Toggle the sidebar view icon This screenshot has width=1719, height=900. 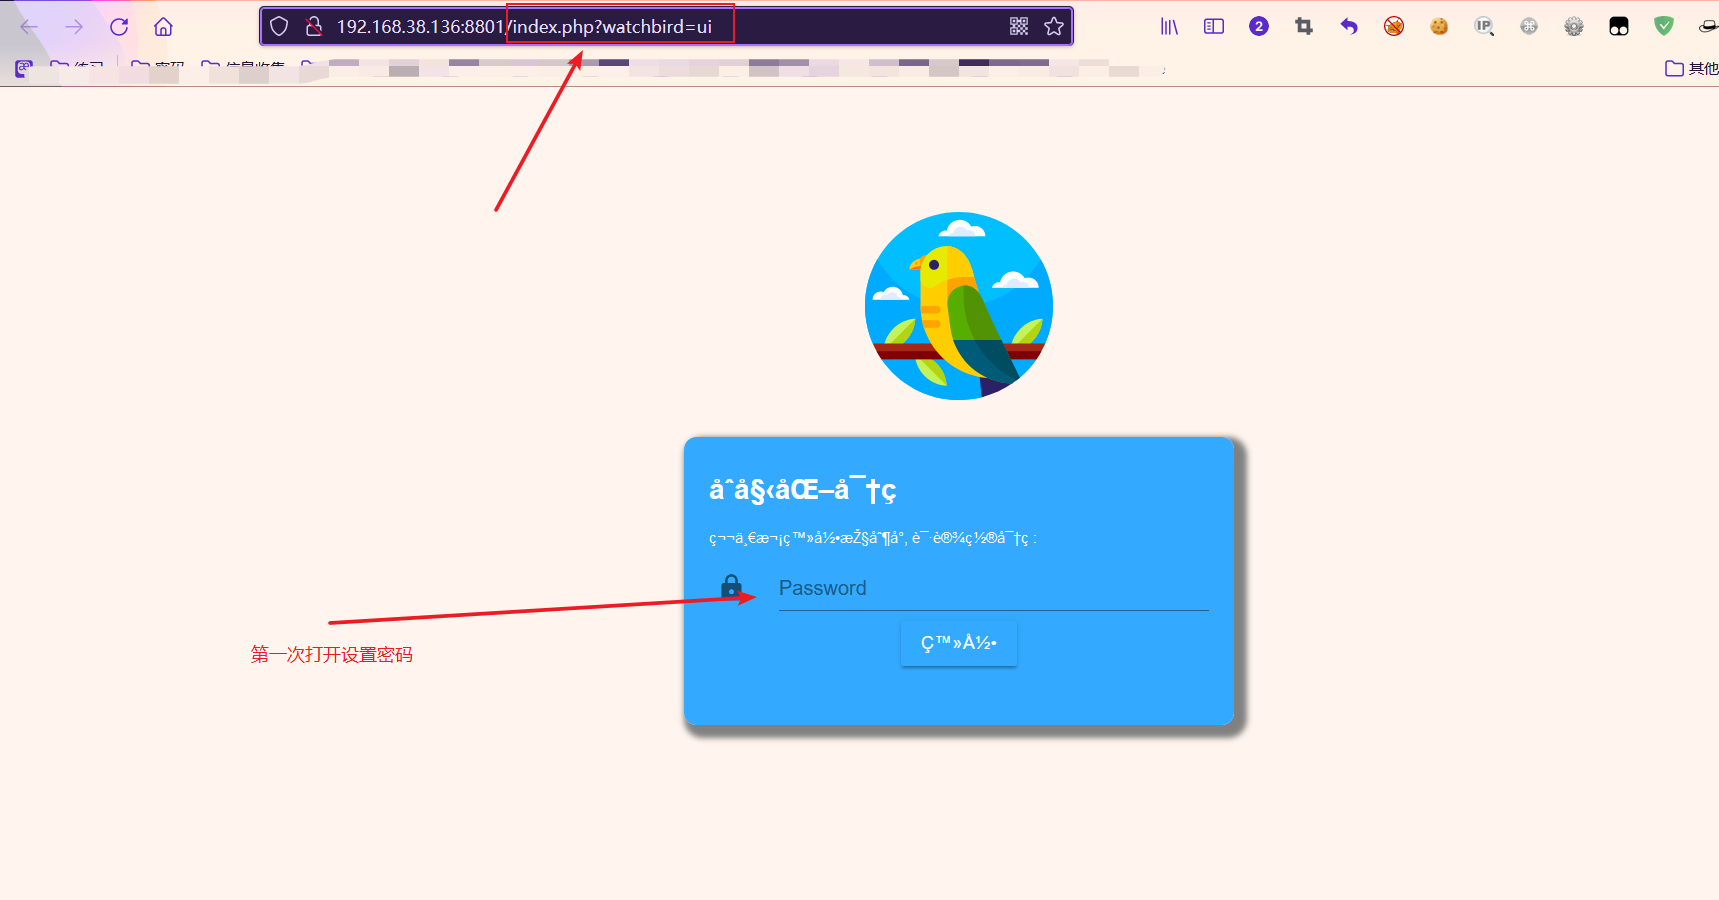[1214, 27]
